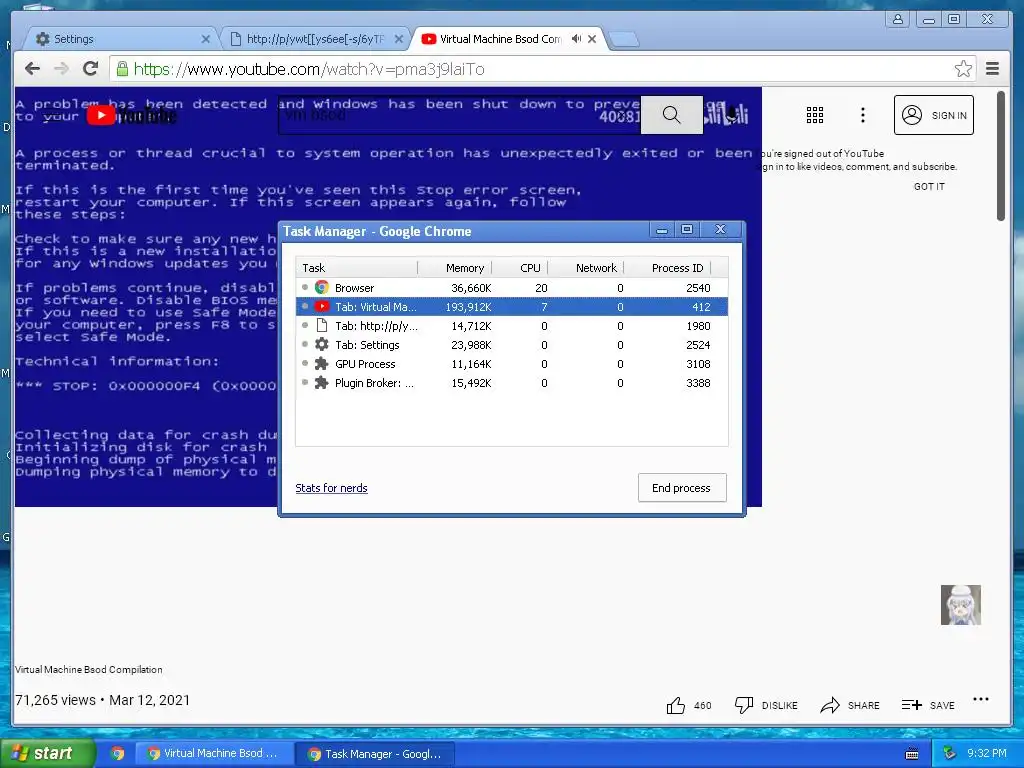Open the Chrome hamburger menu
Screen dimensions: 1024x768
(992, 69)
